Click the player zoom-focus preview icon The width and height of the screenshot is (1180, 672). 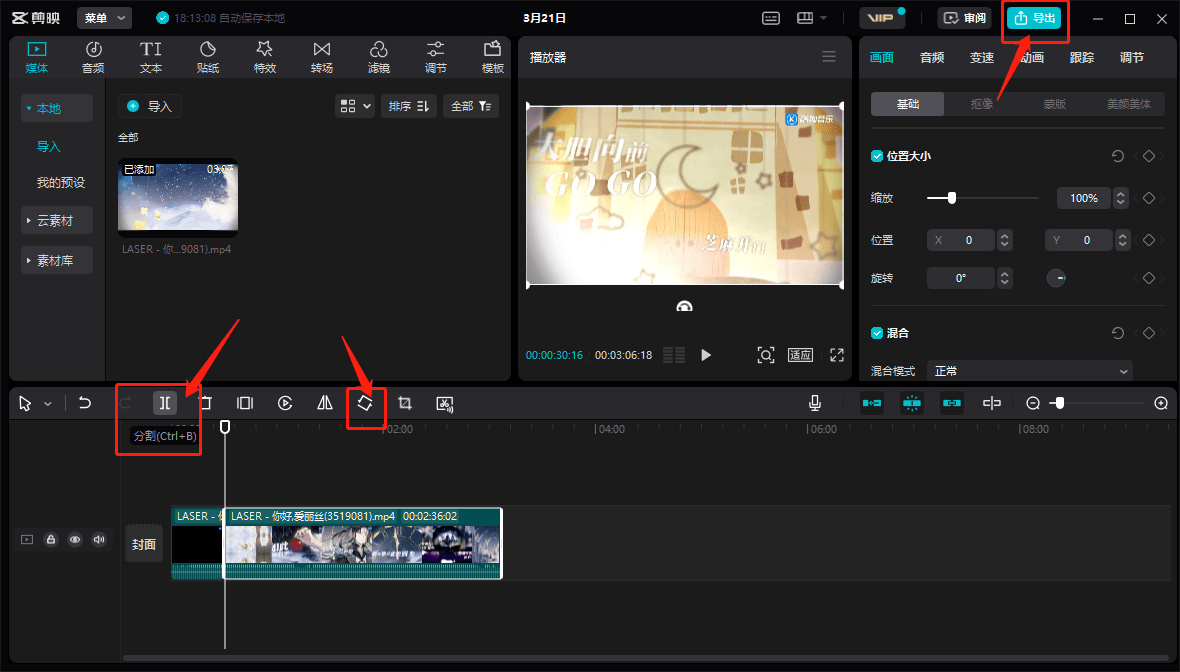pos(765,355)
